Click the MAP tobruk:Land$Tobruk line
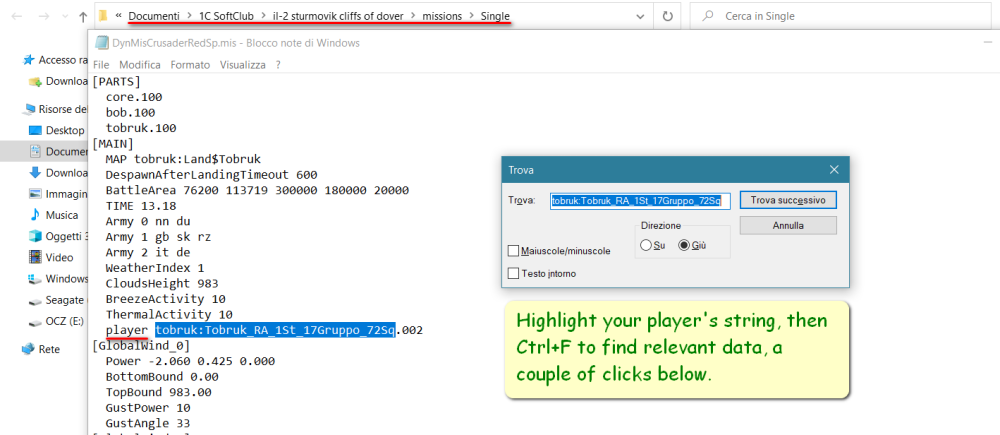Viewport: 1000px width, 435px height. click(183, 159)
